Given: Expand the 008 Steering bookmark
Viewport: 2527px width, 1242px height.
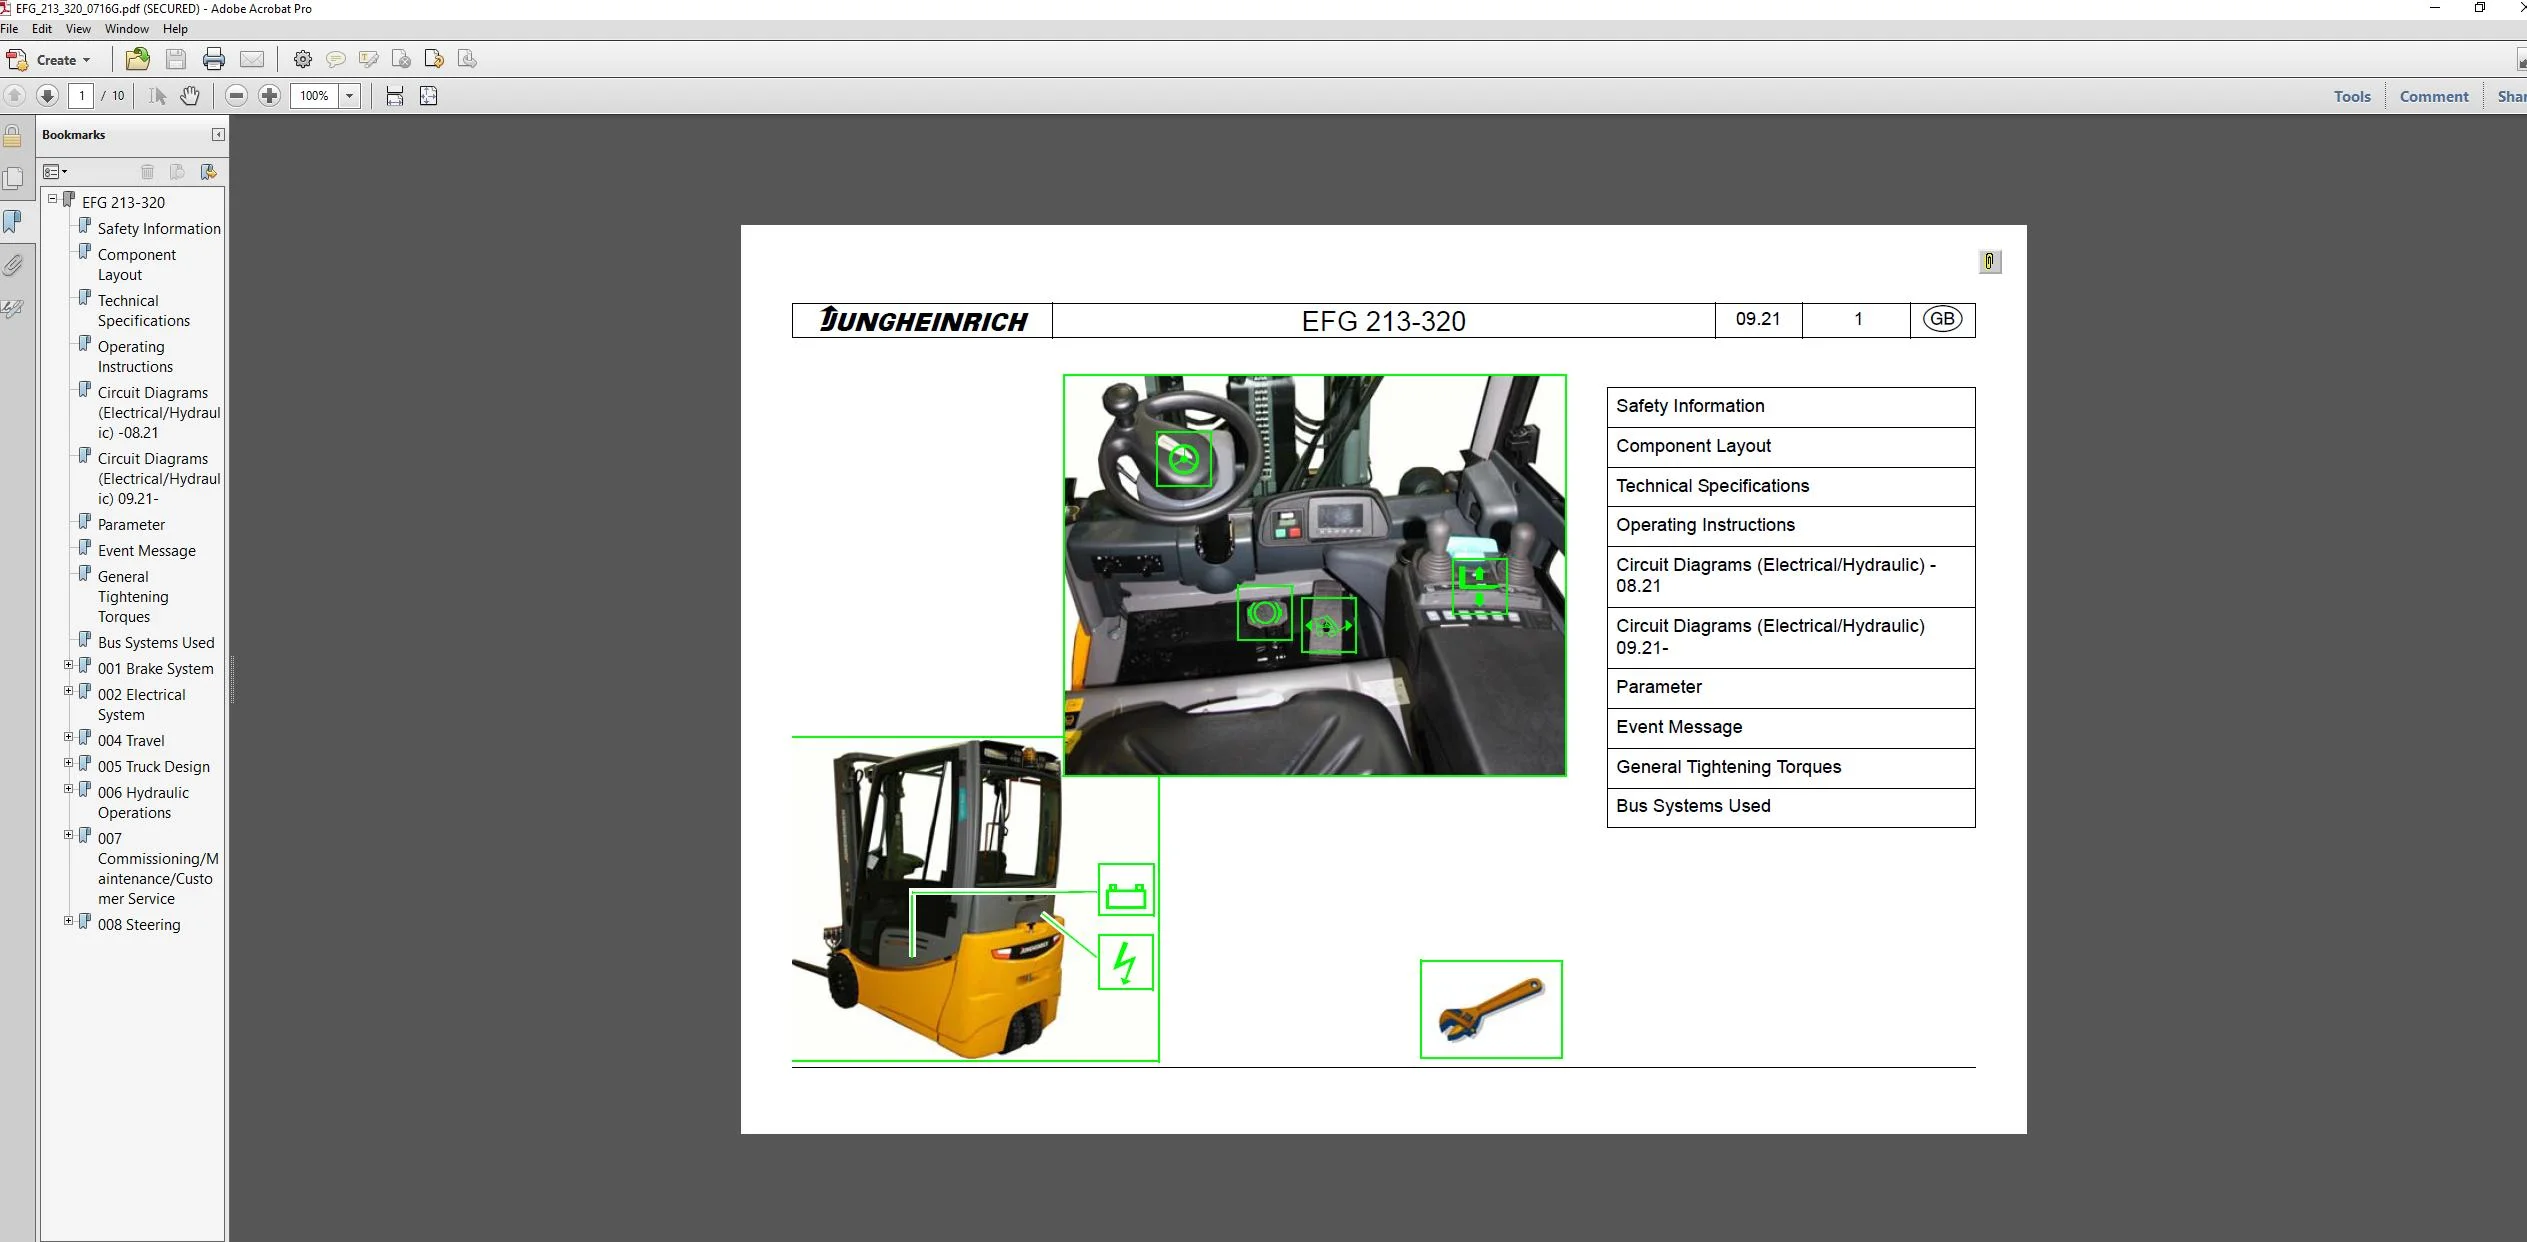Looking at the screenshot, I should coord(69,921).
